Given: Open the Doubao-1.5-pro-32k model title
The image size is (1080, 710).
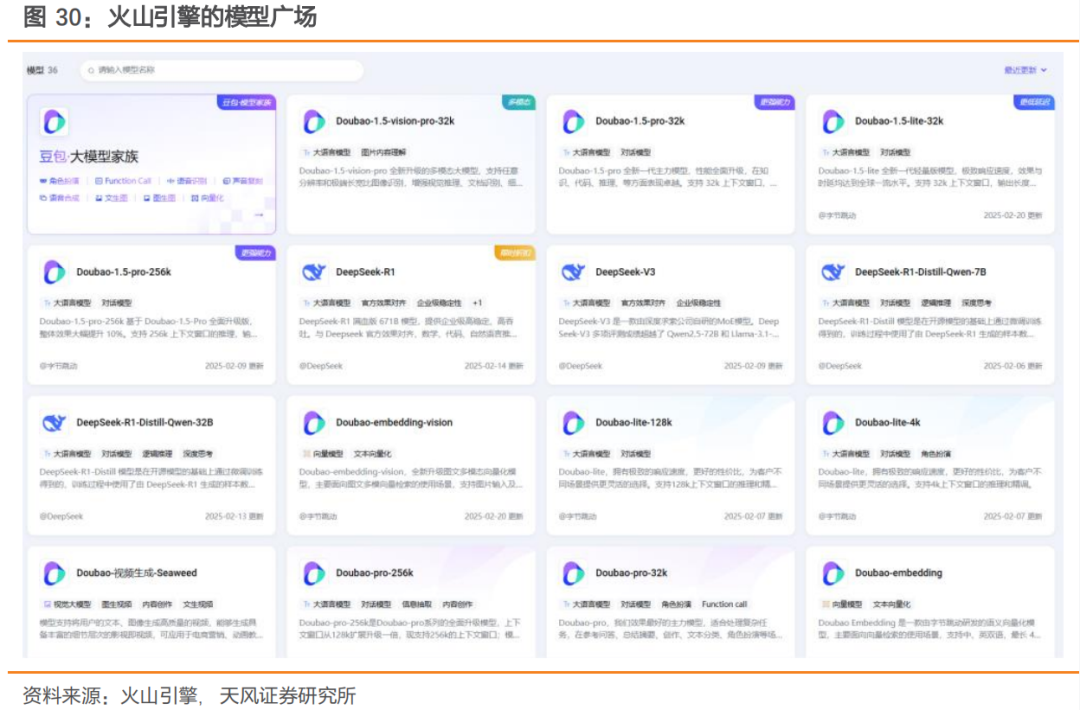Looking at the screenshot, I should tap(640, 121).
